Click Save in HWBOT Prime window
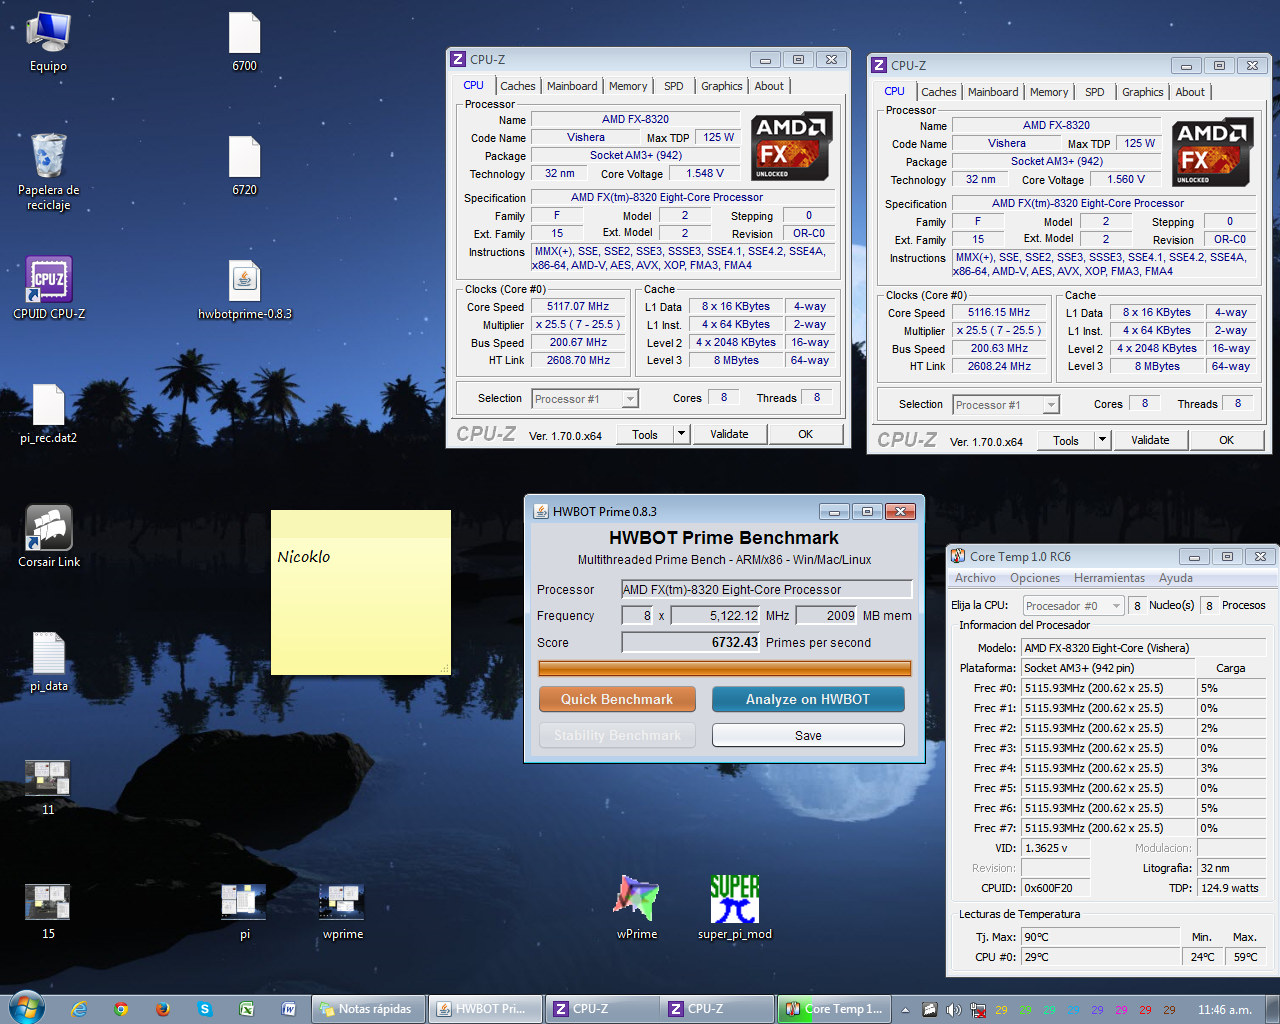Screen dimensions: 1280x1024 pos(808,735)
